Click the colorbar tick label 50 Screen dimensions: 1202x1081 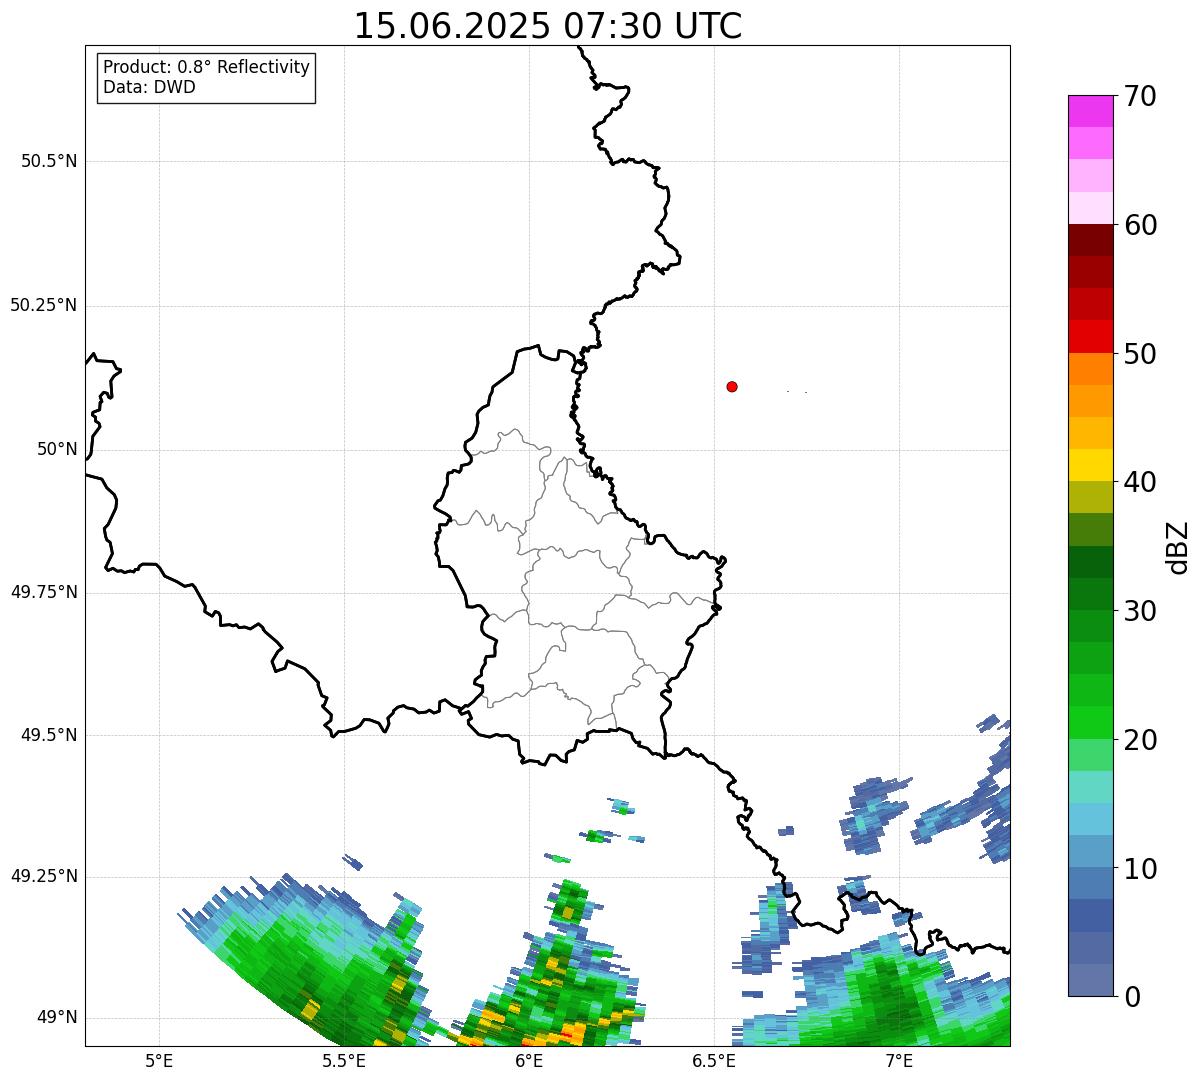click(1140, 354)
